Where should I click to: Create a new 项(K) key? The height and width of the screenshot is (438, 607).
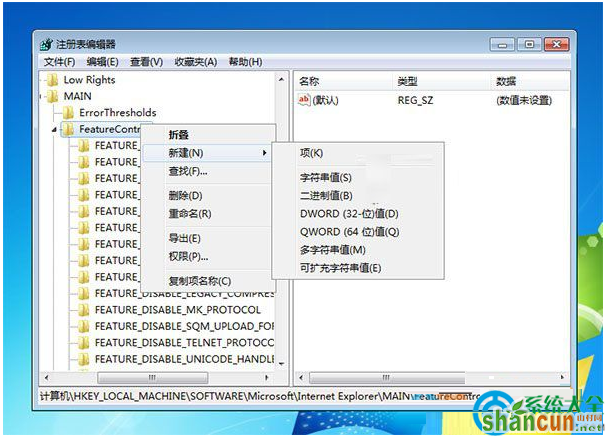[x=358, y=153]
